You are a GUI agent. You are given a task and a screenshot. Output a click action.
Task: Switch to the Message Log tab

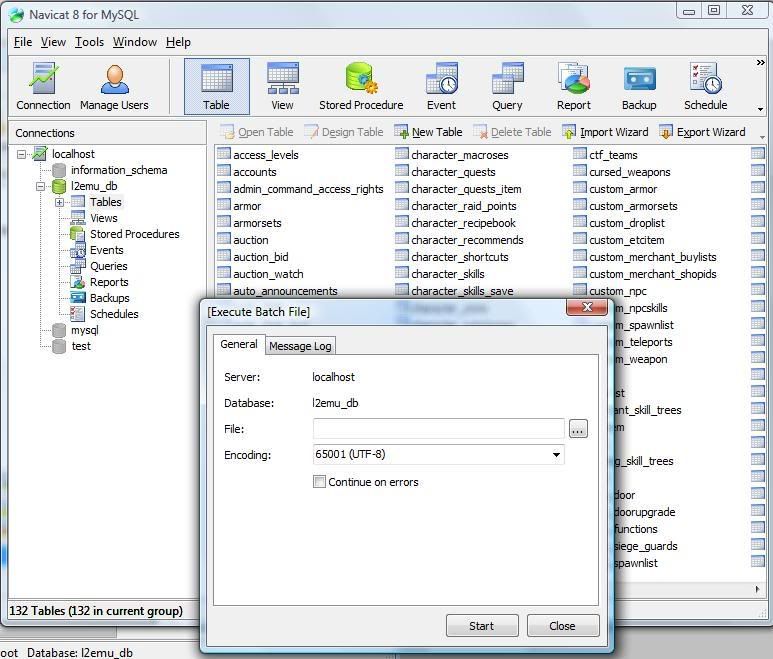tap(300, 346)
